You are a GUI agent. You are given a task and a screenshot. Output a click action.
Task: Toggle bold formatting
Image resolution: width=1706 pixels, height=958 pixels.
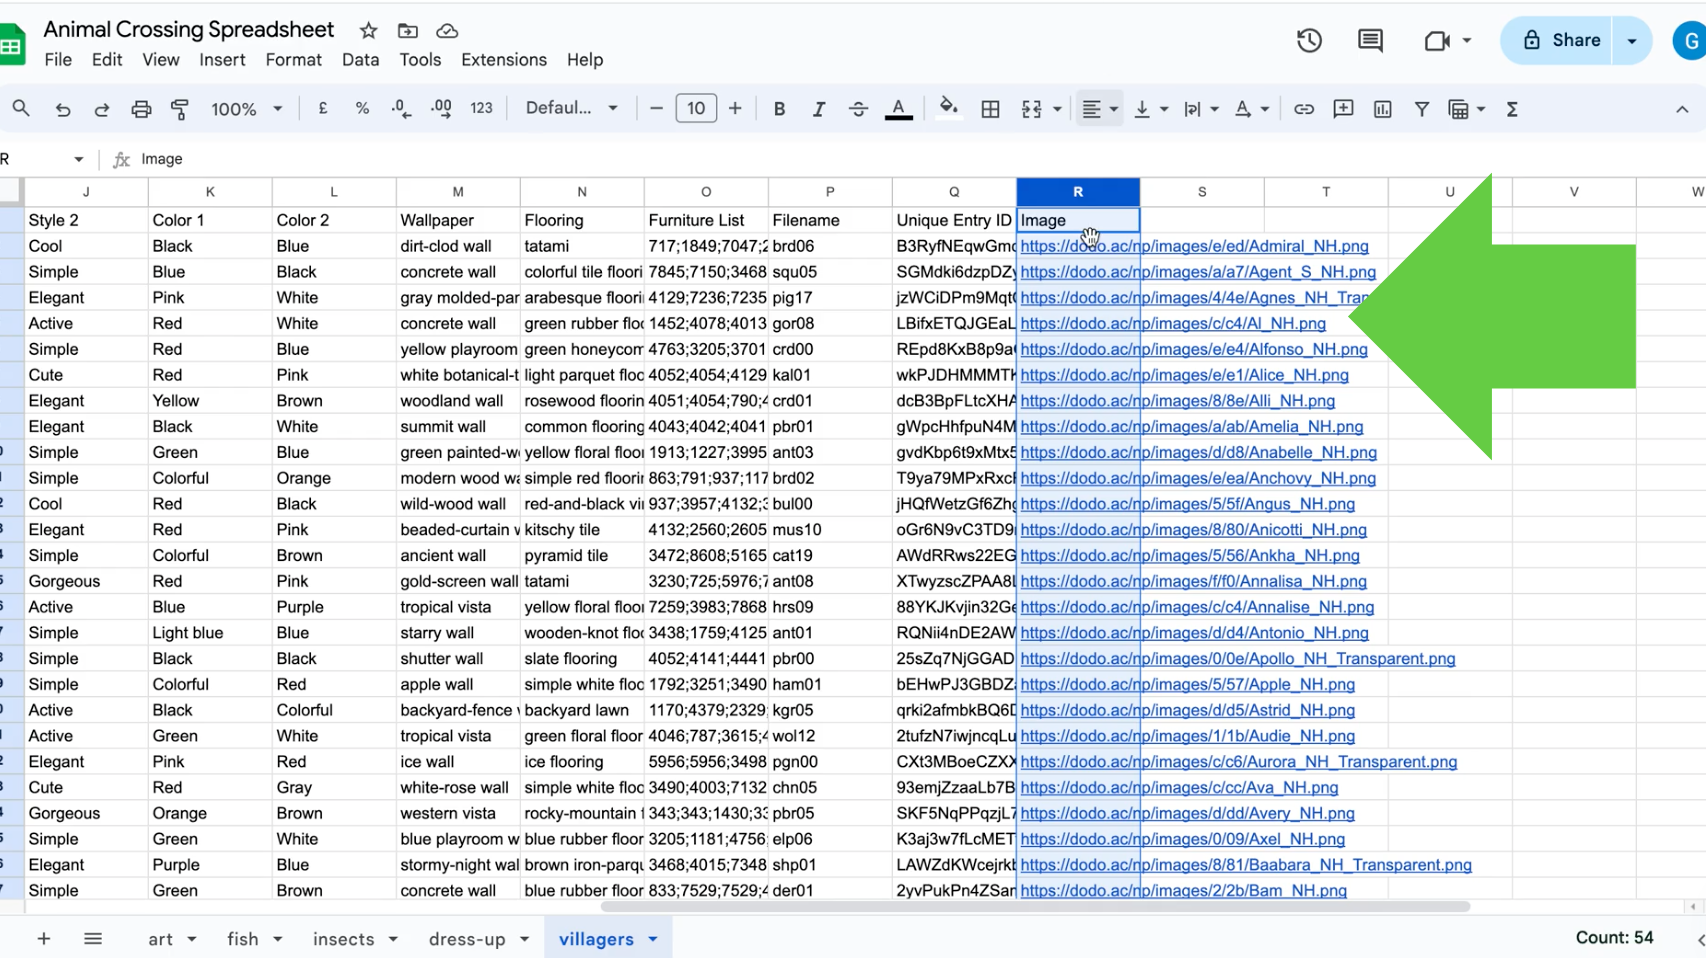[779, 109]
